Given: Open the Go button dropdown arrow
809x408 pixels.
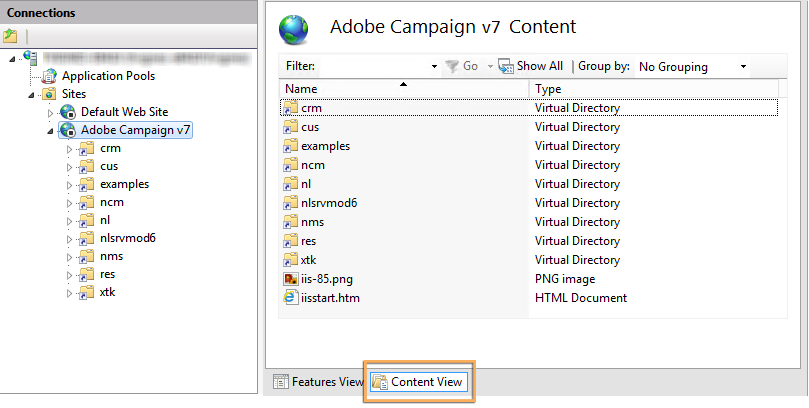Looking at the screenshot, I should pos(490,67).
